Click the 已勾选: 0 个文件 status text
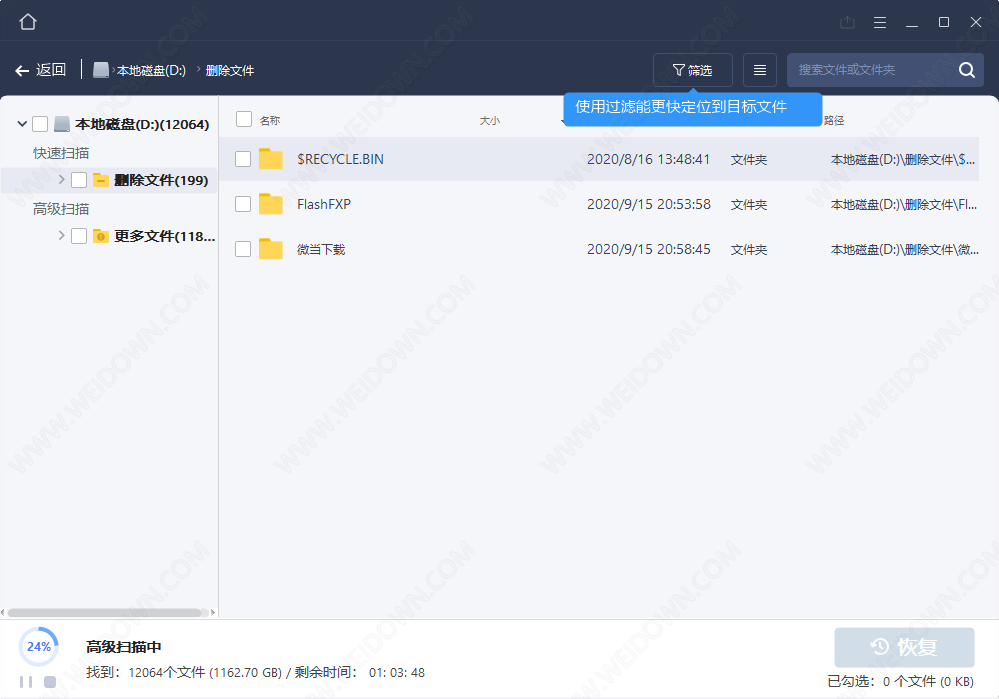Viewport: 999px width, 699px height. [x=900, y=682]
